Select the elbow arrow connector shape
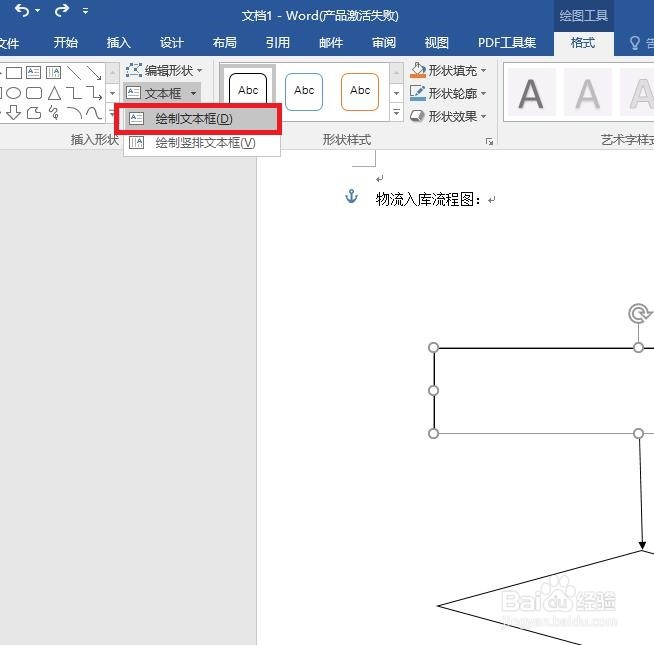The height and width of the screenshot is (645, 654). point(94,93)
